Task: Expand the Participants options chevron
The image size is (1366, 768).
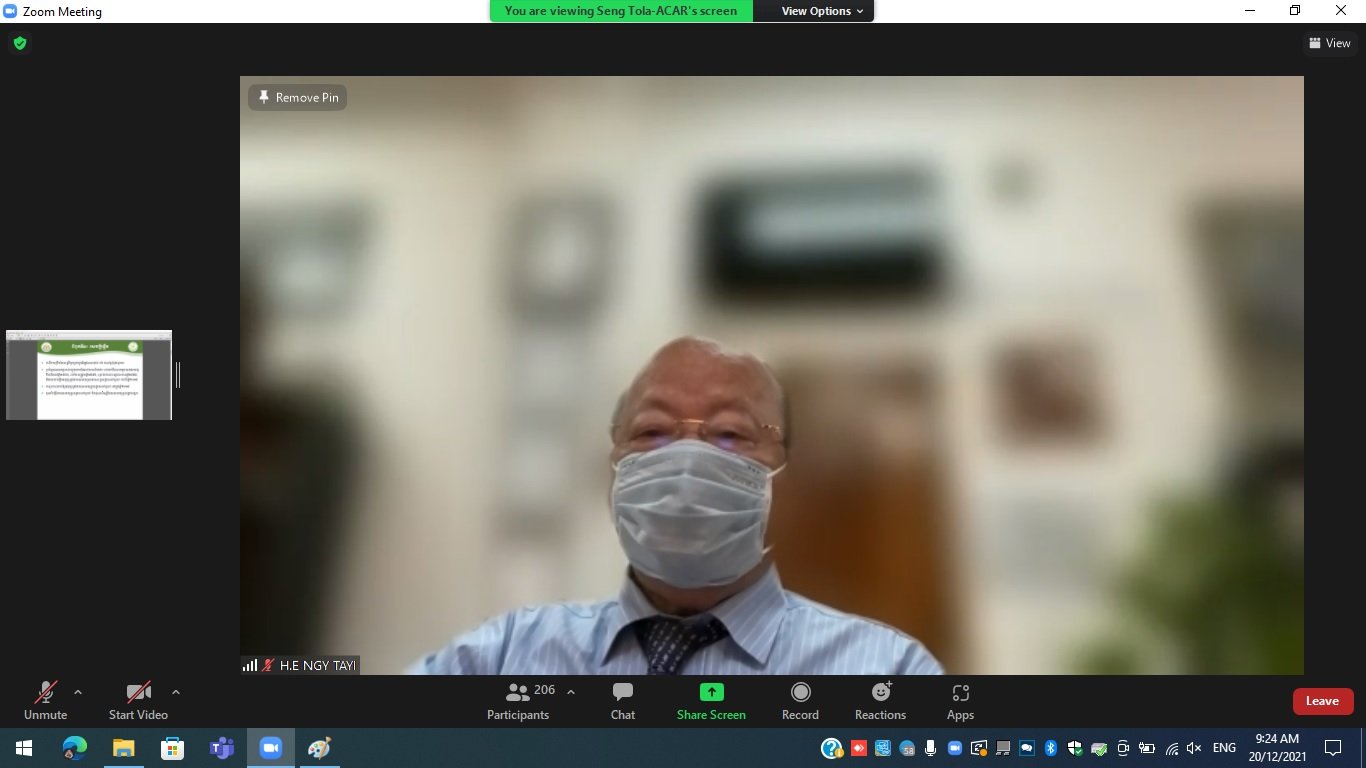Action: pos(571,692)
